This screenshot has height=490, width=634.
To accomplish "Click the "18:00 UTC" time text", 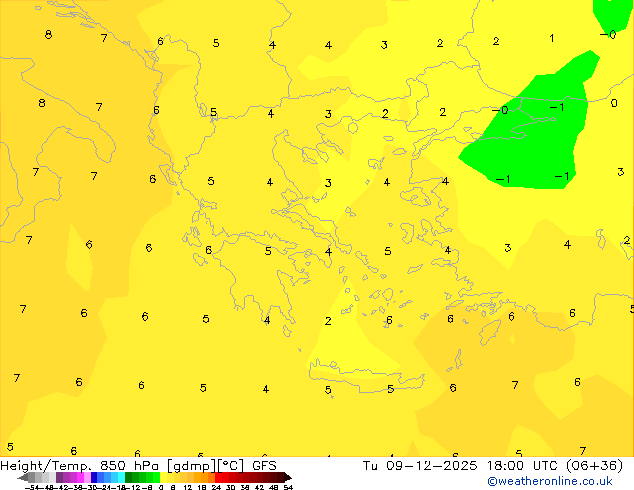I will pos(524,465).
